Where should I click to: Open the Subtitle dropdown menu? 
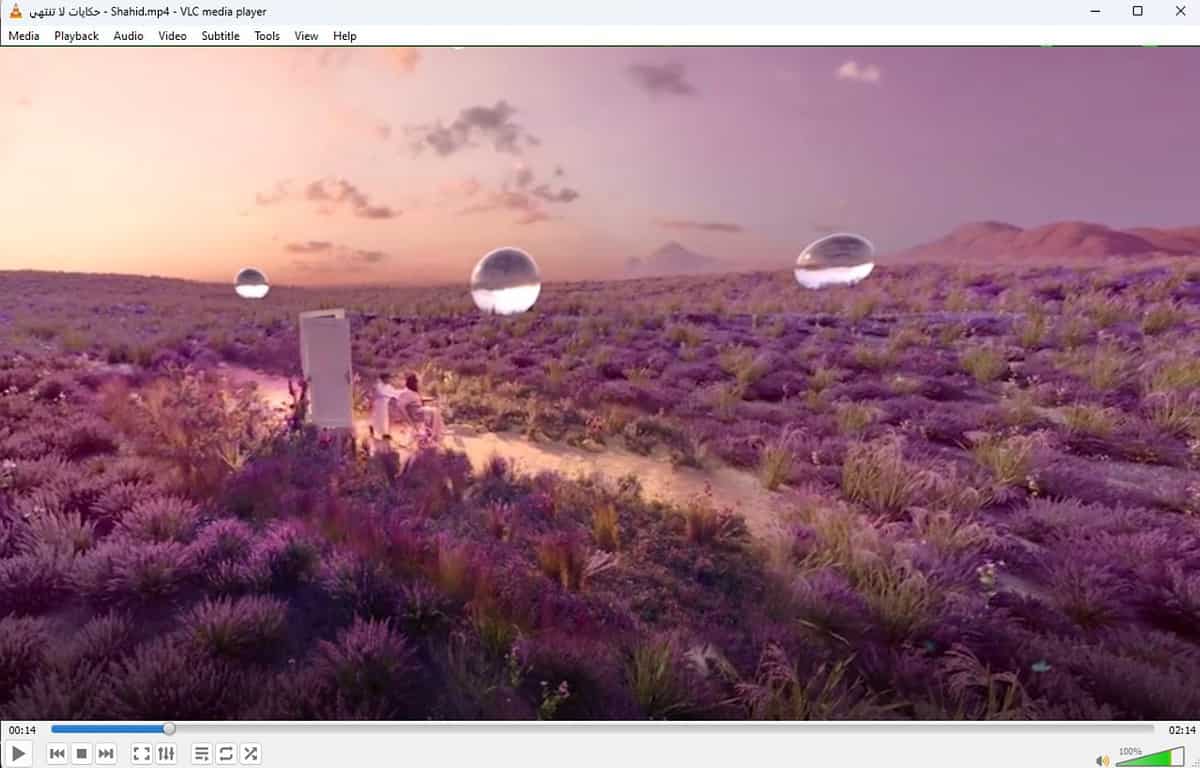(x=219, y=36)
